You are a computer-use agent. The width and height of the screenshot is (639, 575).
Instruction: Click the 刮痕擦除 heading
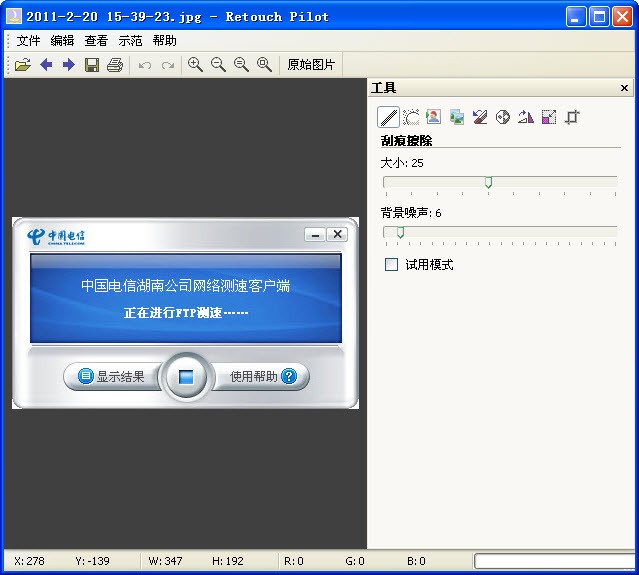tap(406, 141)
